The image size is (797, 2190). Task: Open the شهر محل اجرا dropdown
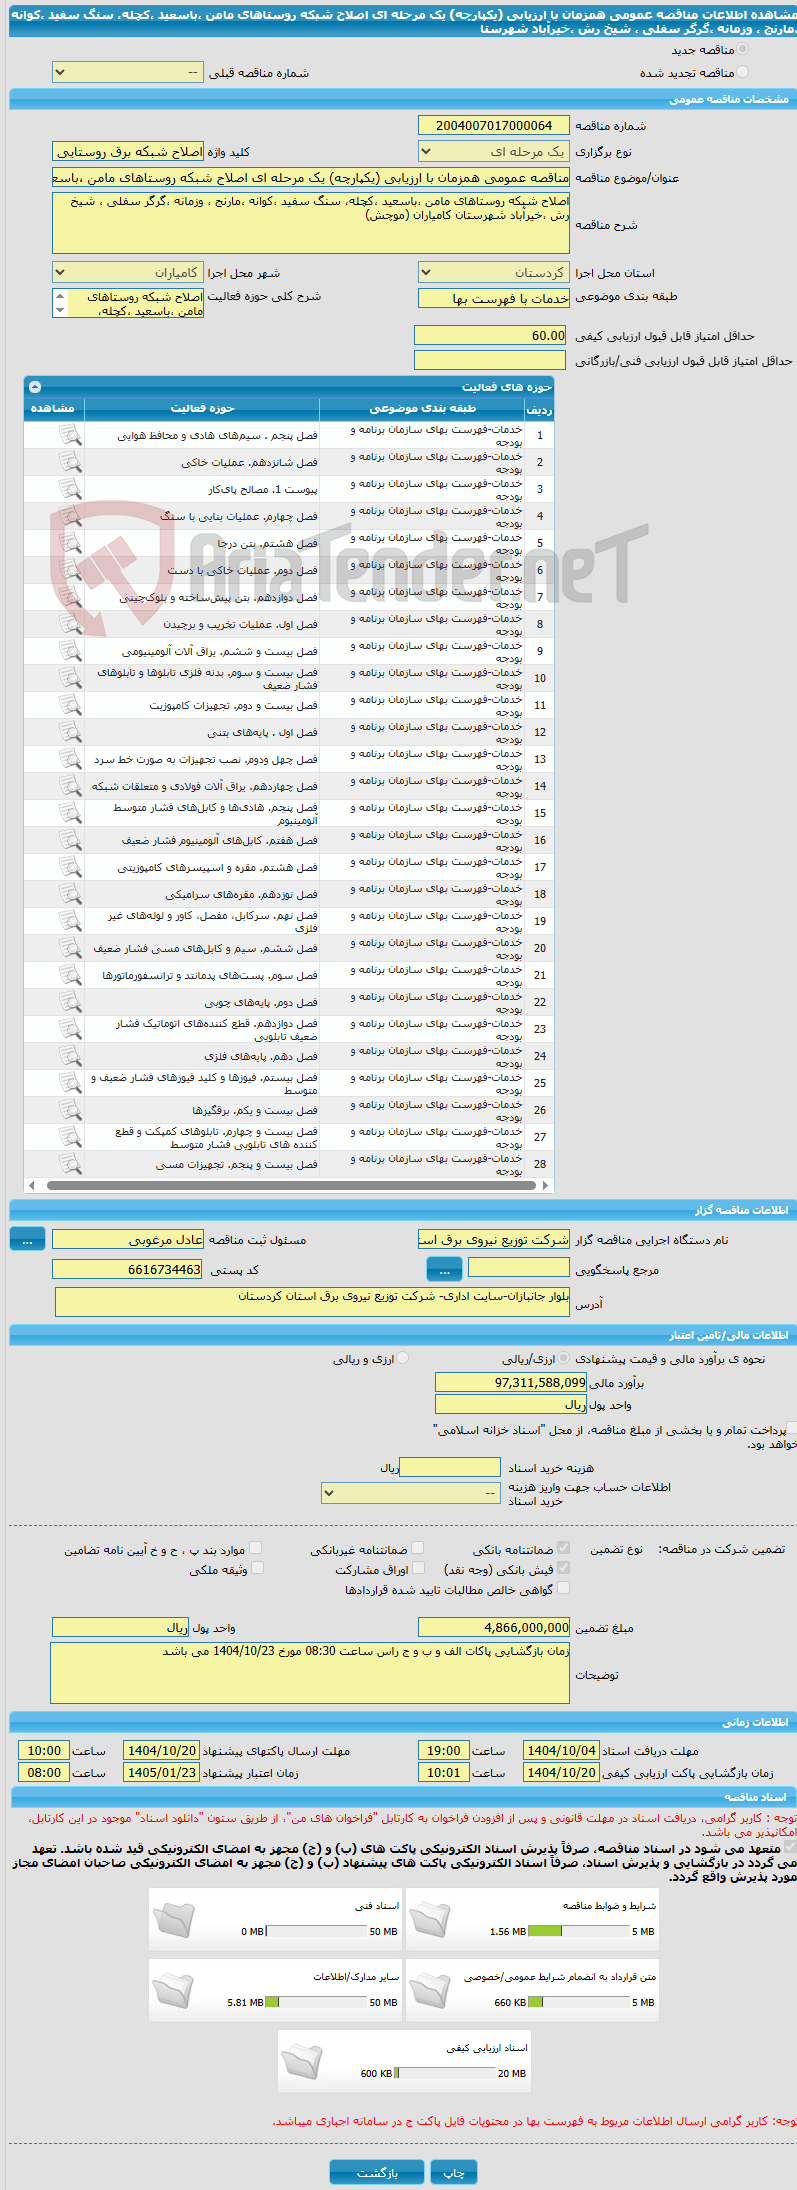click(x=128, y=273)
